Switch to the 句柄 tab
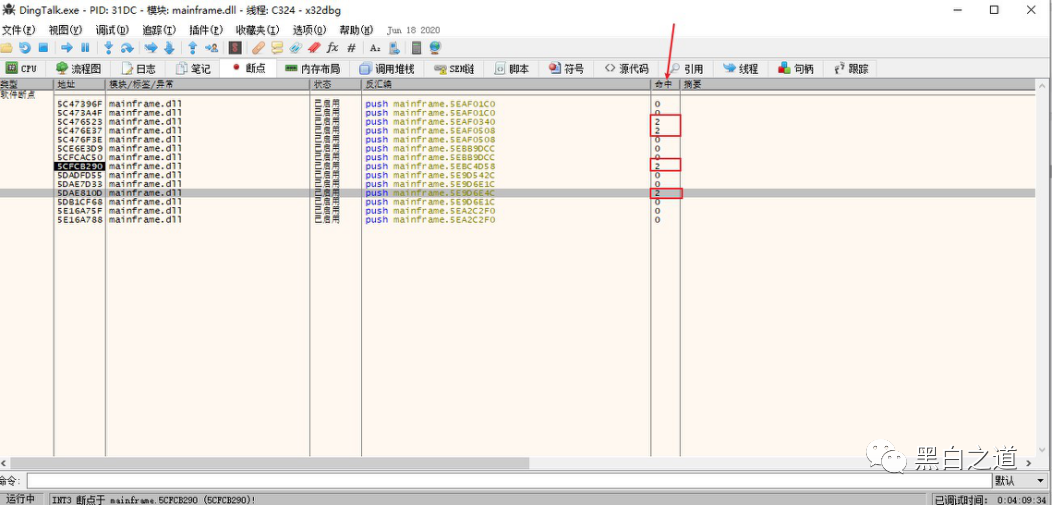 point(796,68)
